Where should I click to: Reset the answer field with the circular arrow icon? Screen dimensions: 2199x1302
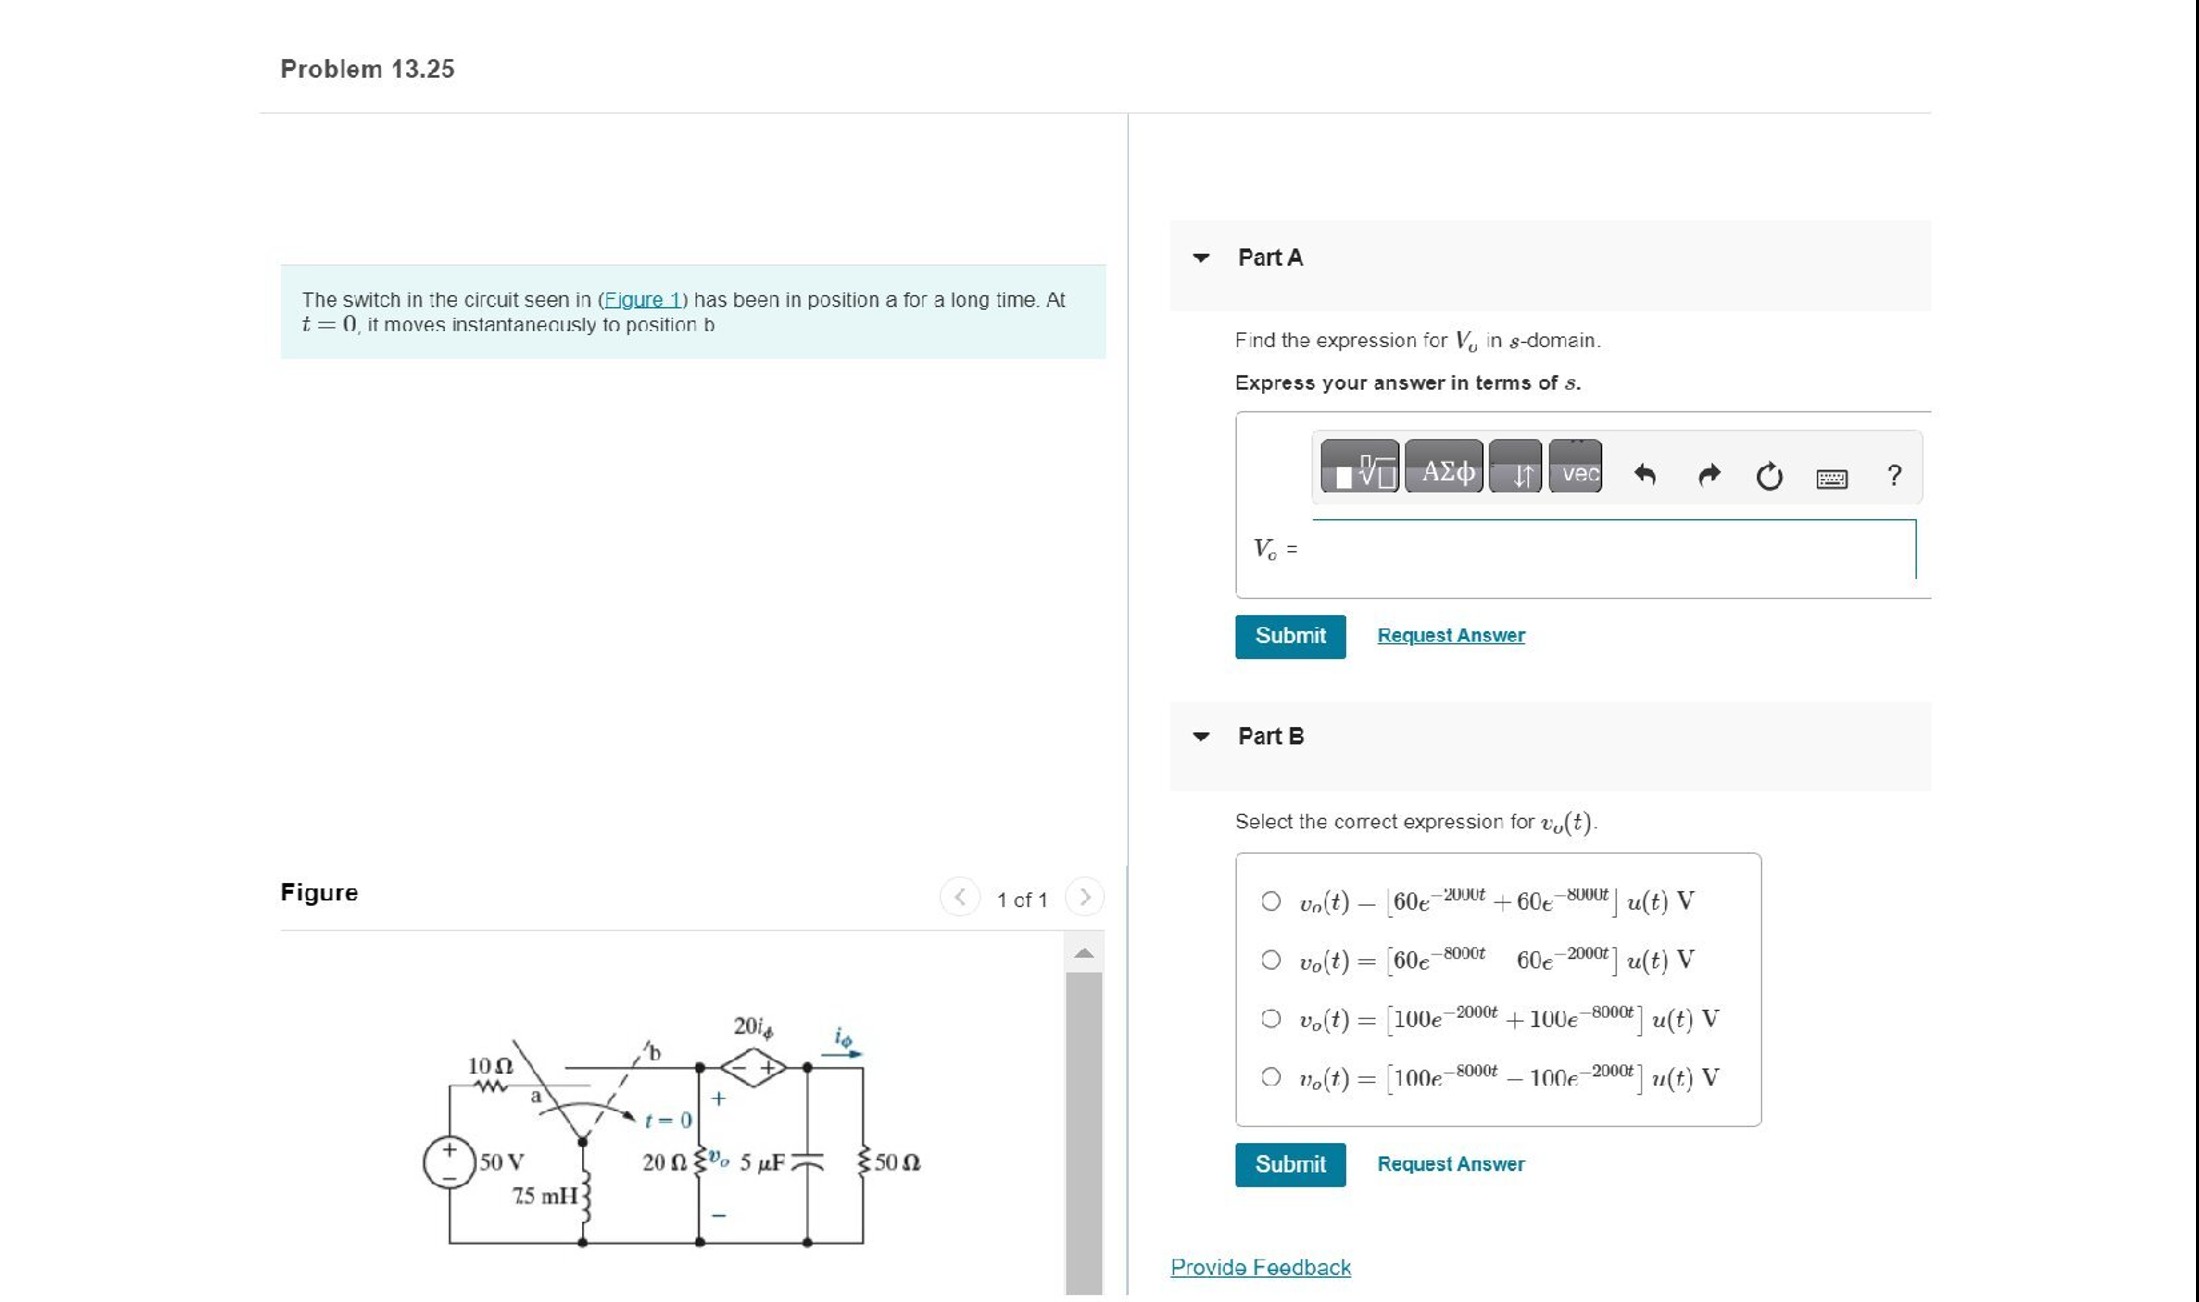pos(1770,472)
